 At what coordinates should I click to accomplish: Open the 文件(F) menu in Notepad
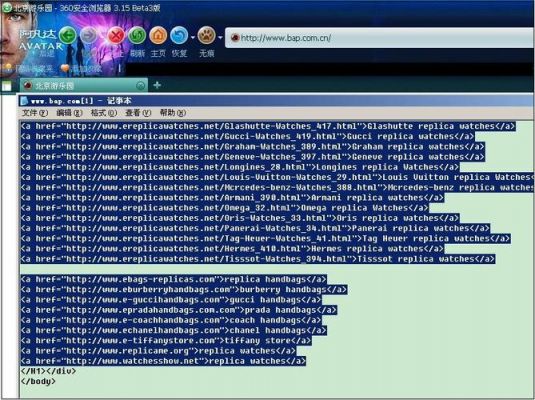pos(34,113)
